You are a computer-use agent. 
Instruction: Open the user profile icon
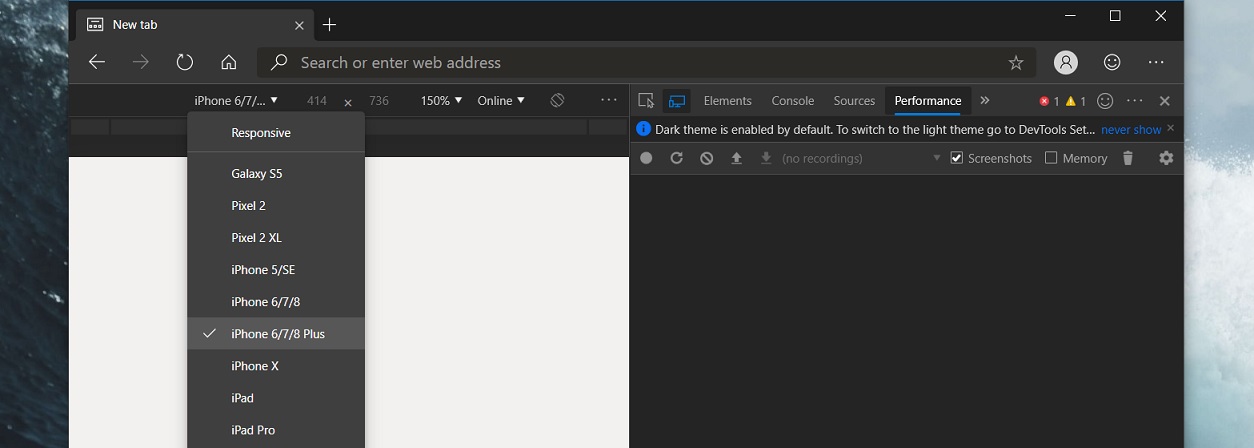tap(1066, 62)
